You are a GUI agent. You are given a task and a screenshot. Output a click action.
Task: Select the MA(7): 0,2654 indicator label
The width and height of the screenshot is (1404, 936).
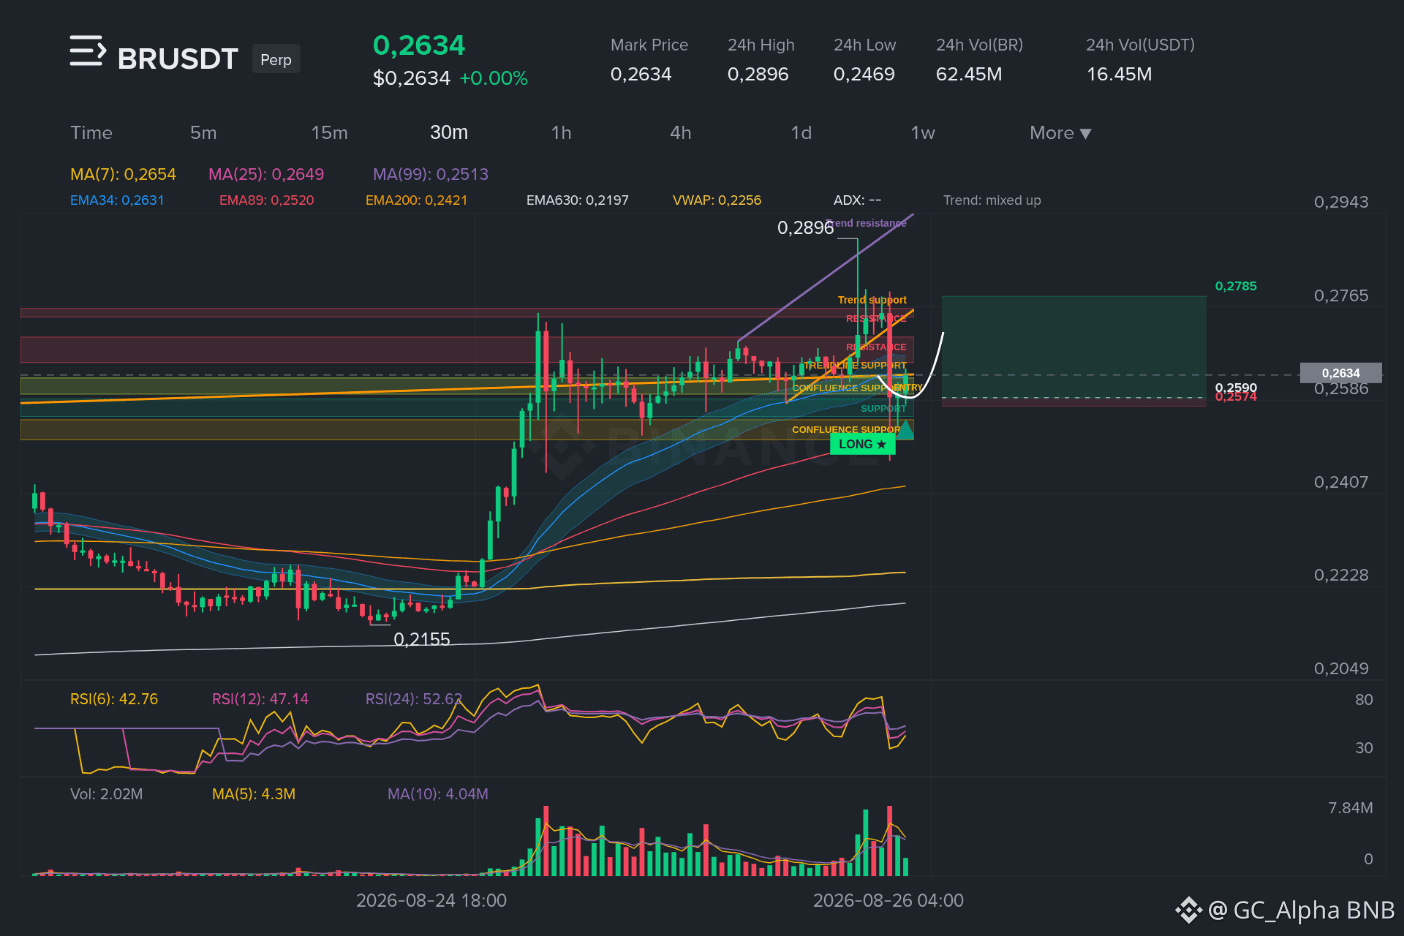point(123,174)
